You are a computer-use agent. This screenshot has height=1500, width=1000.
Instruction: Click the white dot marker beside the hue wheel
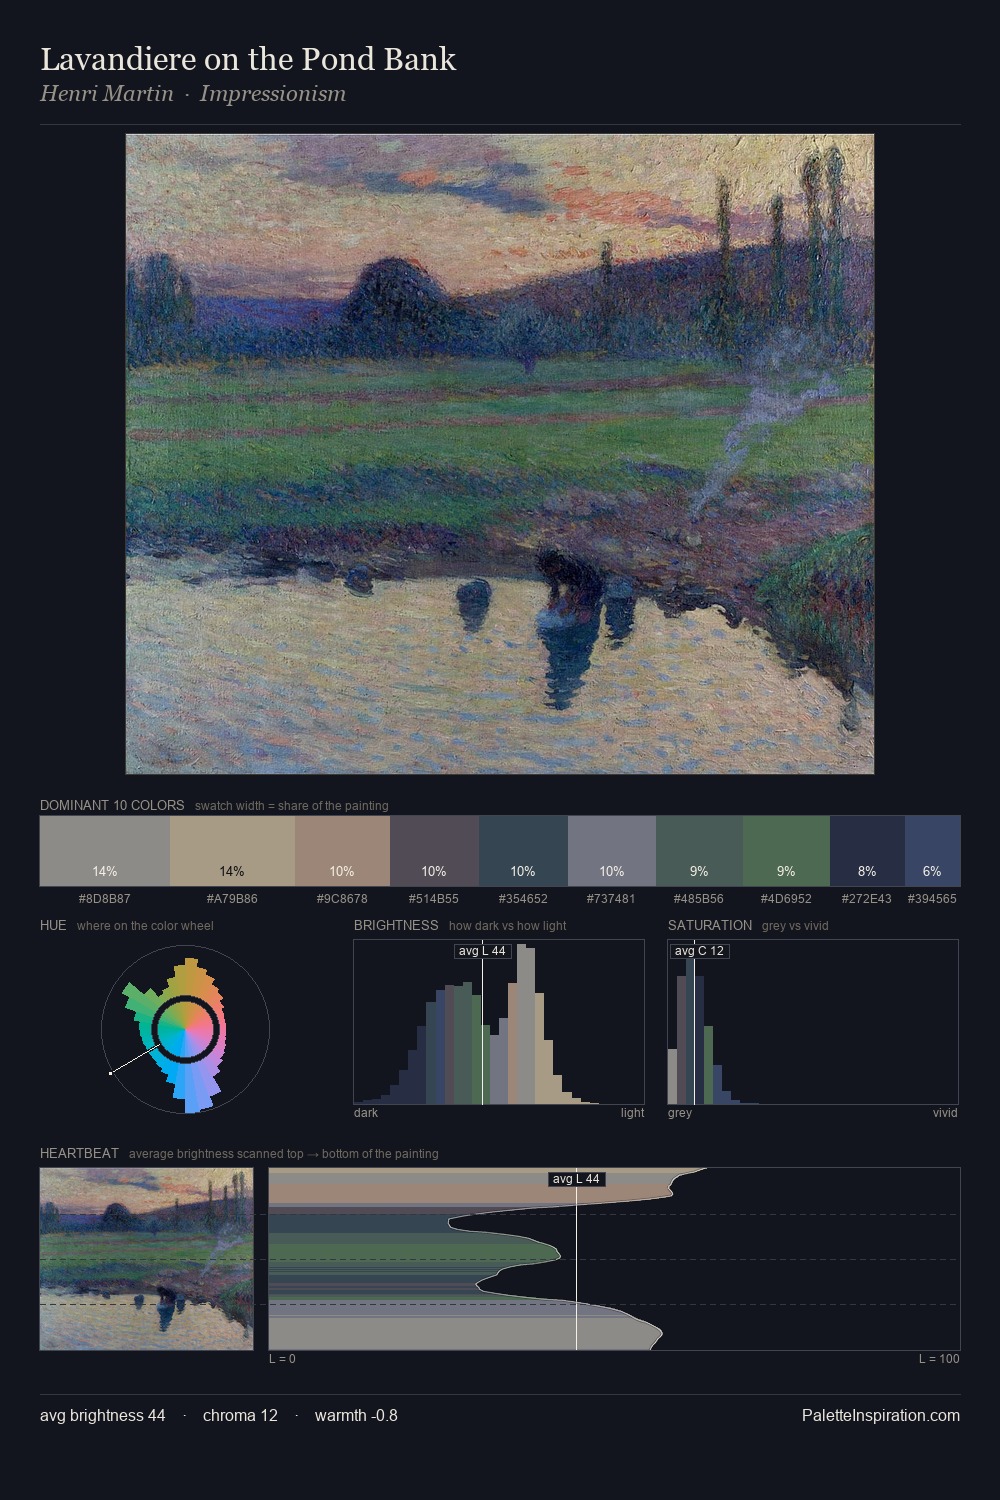[x=111, y=1073]
